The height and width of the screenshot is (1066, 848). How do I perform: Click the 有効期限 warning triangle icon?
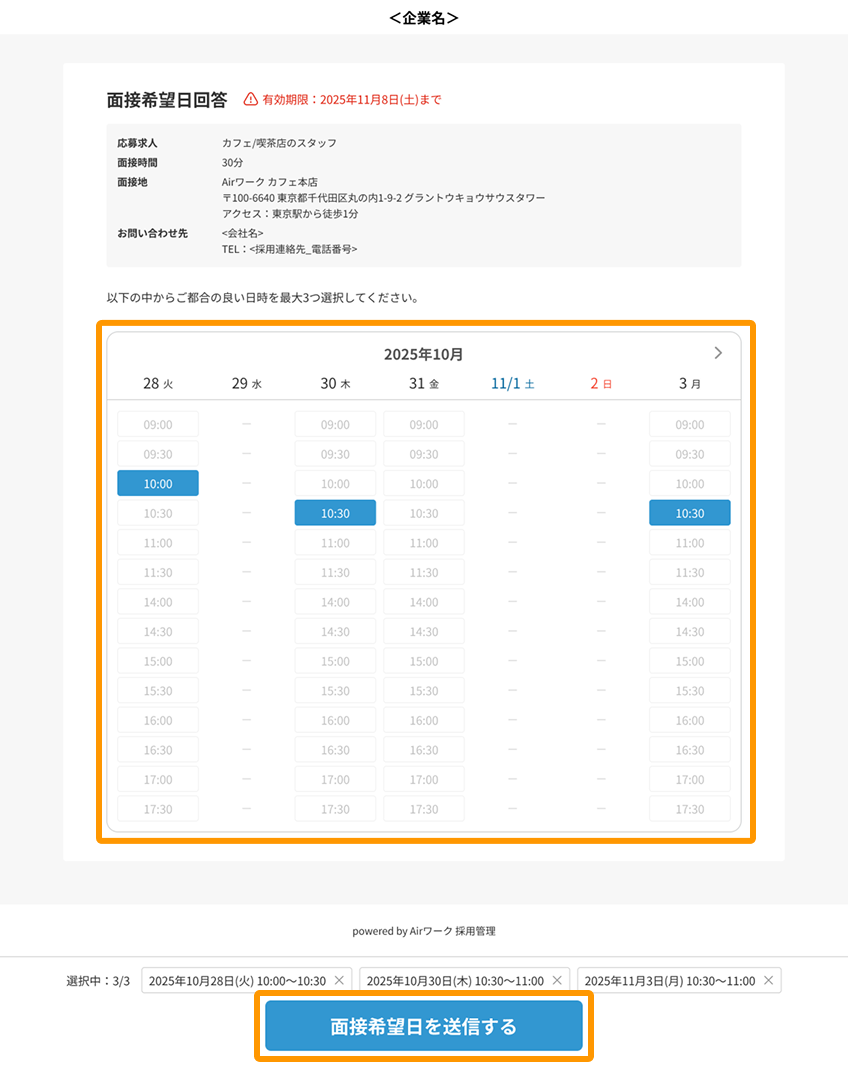point(251,99)
